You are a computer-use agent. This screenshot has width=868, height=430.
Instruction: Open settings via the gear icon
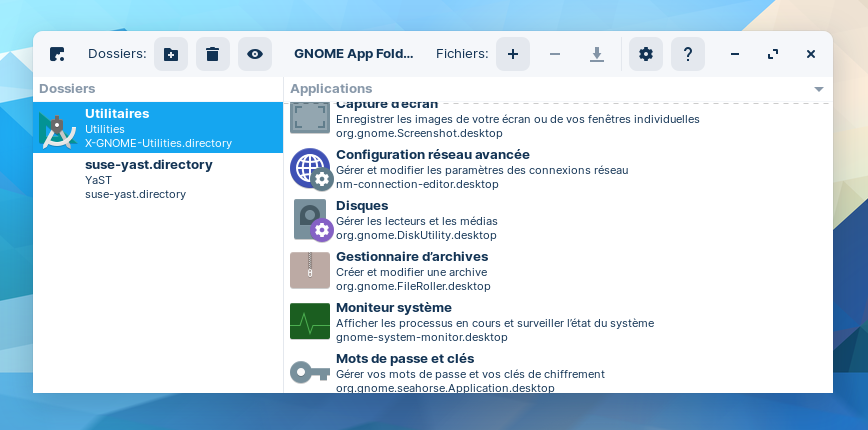pos(646,54)
